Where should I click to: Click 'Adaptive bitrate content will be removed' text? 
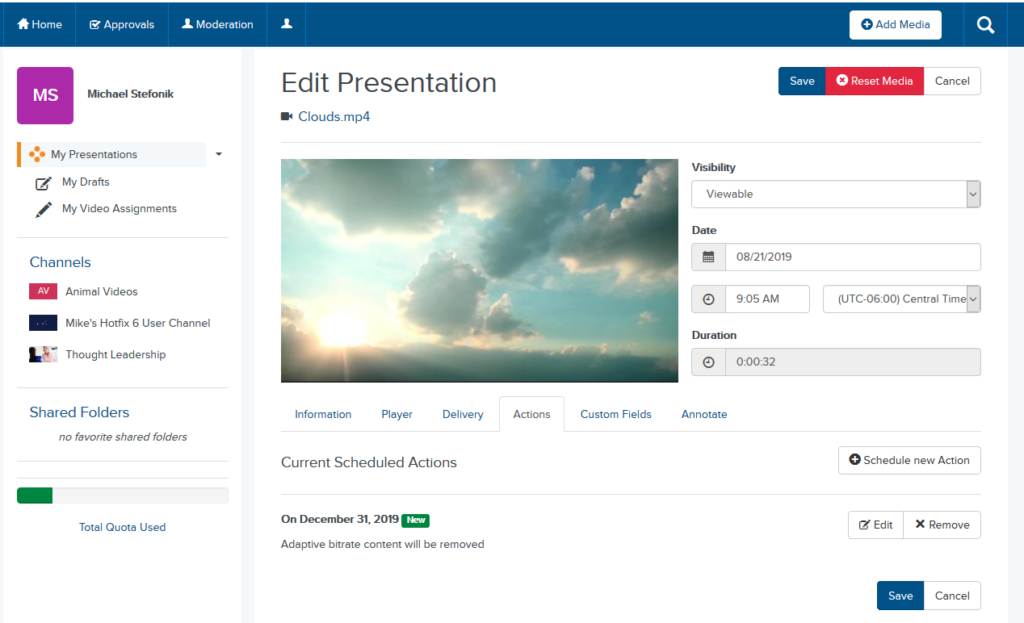(x=383, y=545)
